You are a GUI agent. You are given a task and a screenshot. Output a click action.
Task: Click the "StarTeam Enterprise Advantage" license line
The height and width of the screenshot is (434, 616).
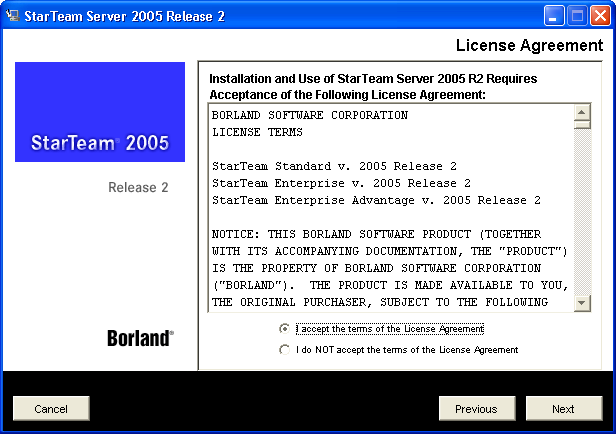click(x=376, y=200)
